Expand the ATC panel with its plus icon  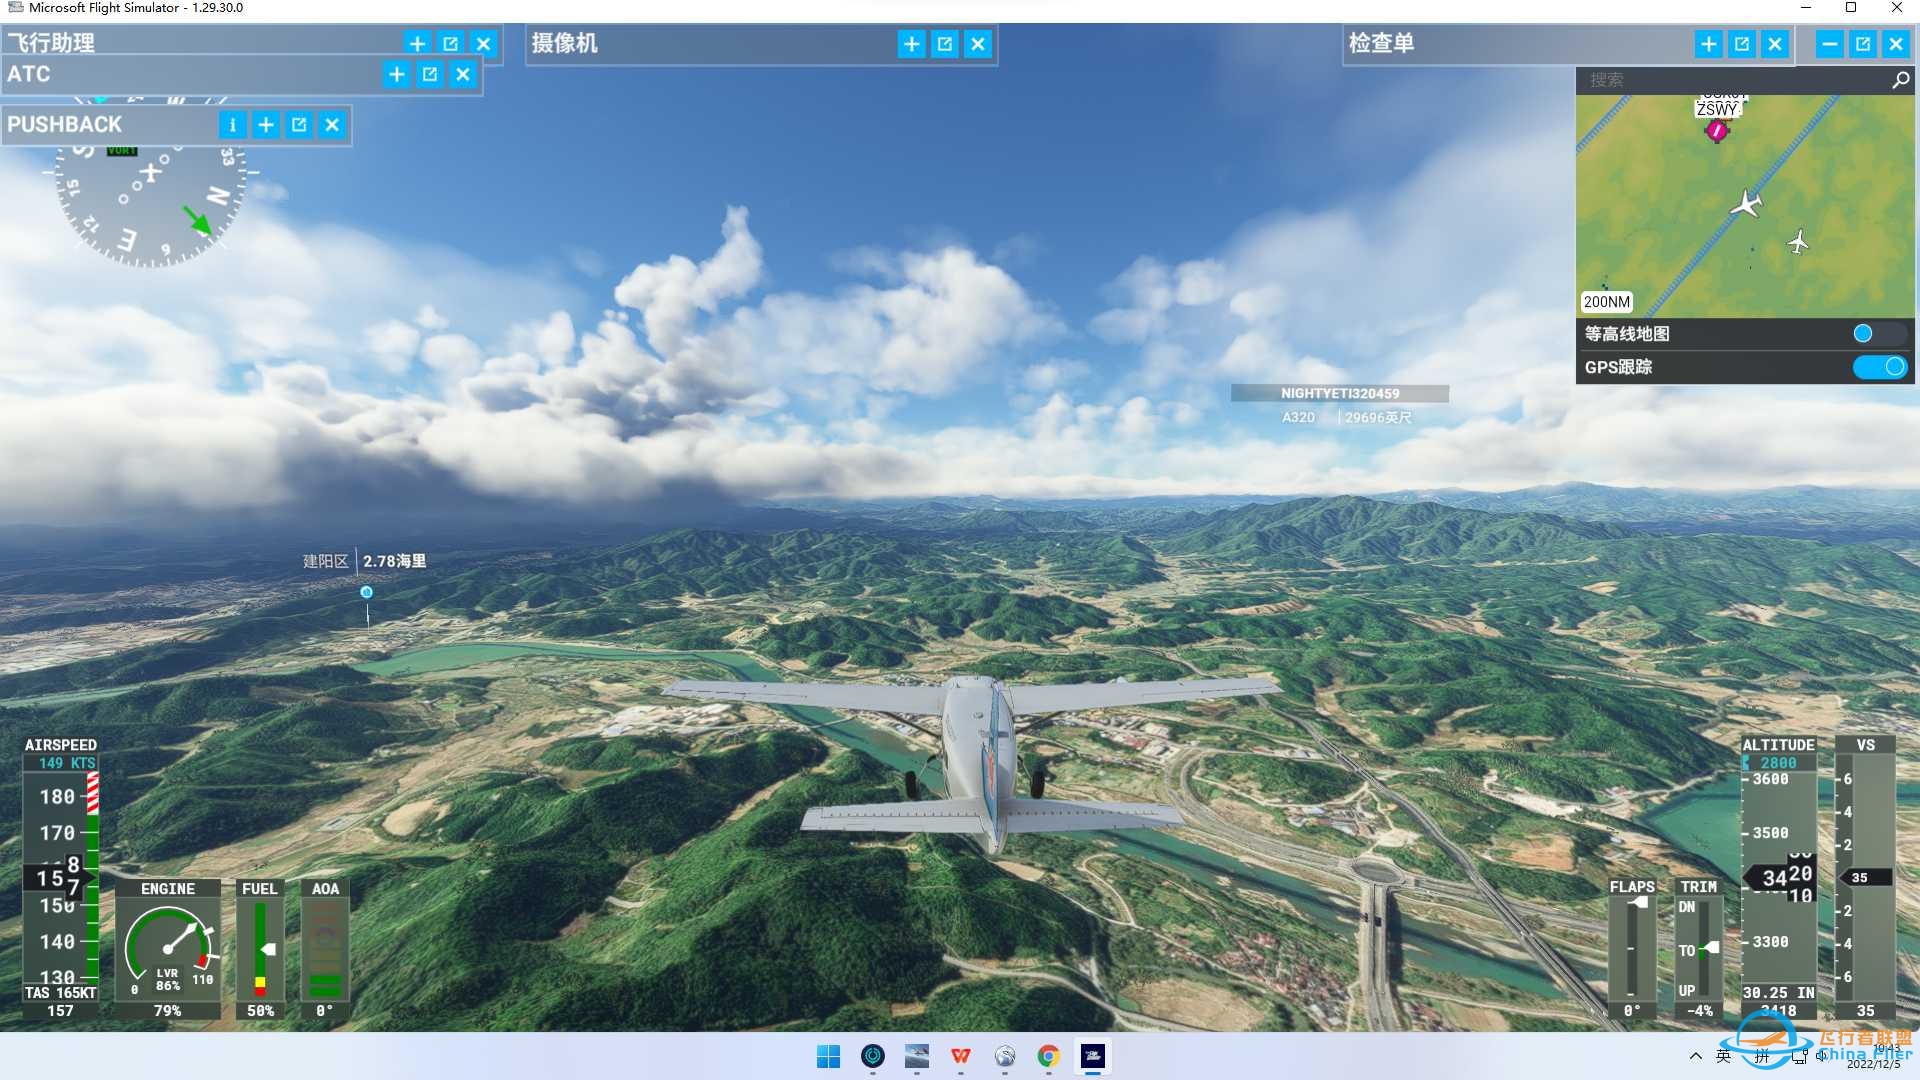pyautogui.click(x=397, y=74)
